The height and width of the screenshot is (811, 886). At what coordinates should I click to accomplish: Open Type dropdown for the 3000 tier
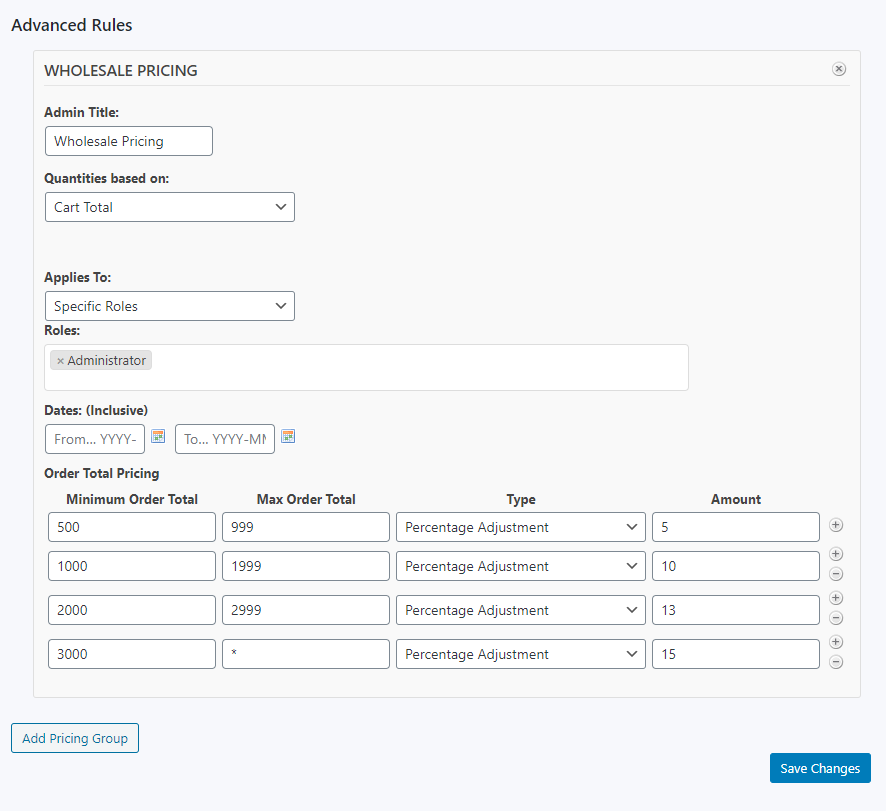pyautogui.click(x=520, y=654)
